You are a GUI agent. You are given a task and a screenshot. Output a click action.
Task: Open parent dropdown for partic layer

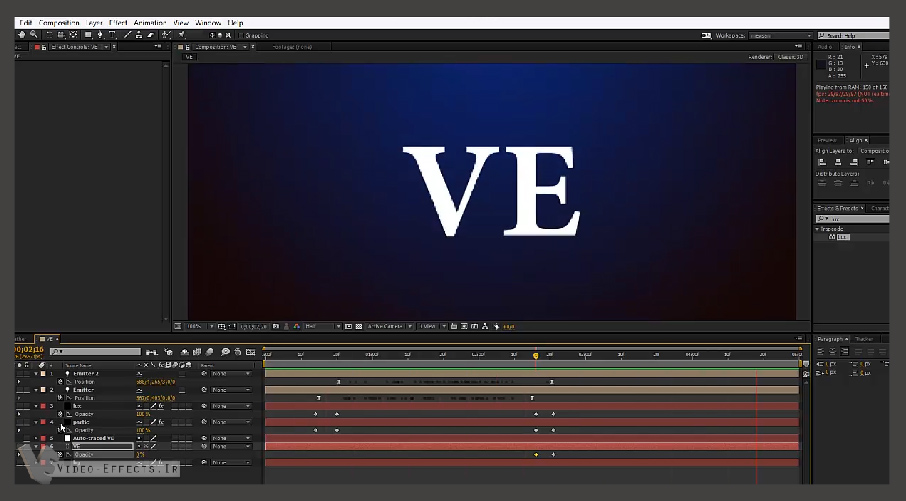(231, 422)
